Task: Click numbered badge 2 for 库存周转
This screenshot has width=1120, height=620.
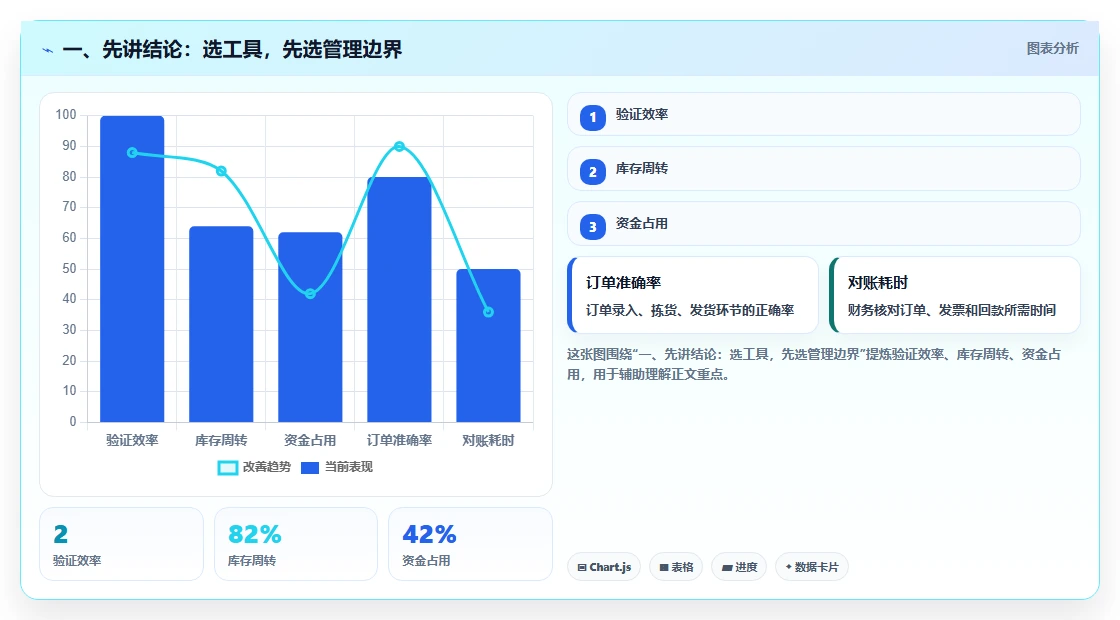Action: pos(592,172)
